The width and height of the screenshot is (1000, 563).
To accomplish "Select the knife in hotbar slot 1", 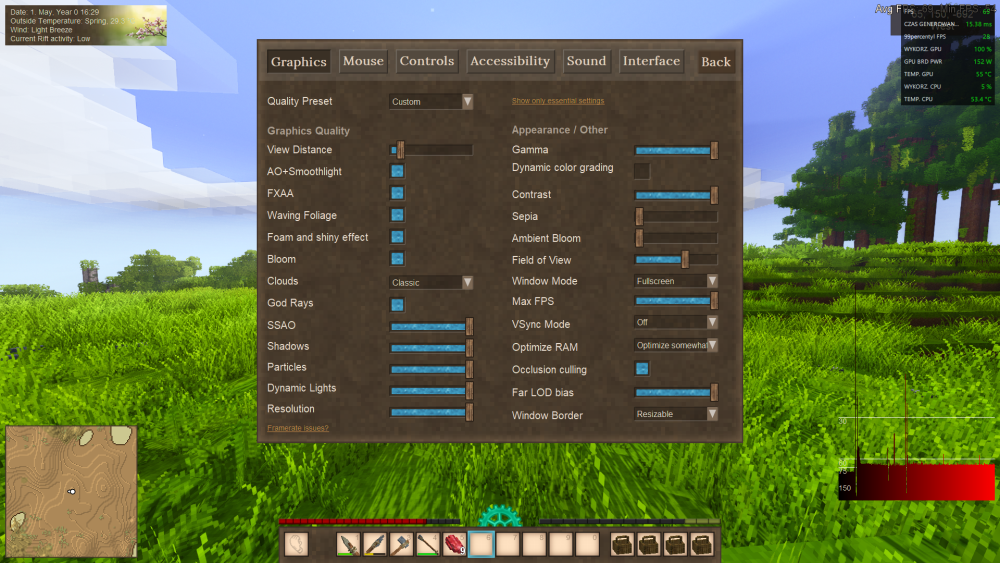I will 348,545.
